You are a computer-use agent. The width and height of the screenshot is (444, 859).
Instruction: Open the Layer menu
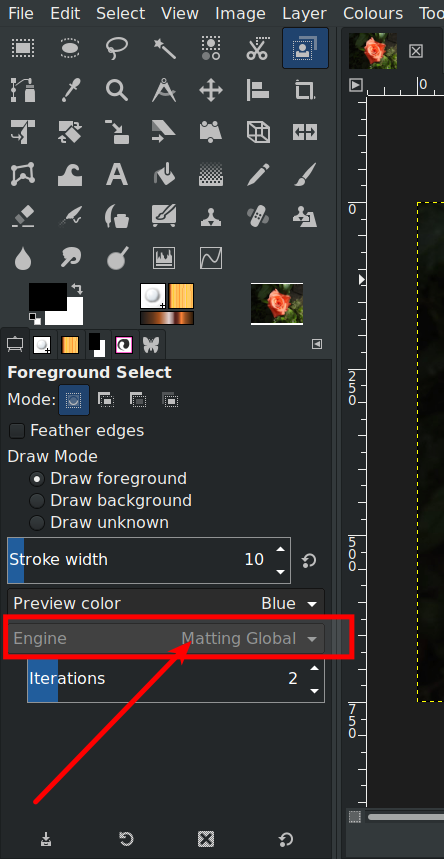click(304, 13)
